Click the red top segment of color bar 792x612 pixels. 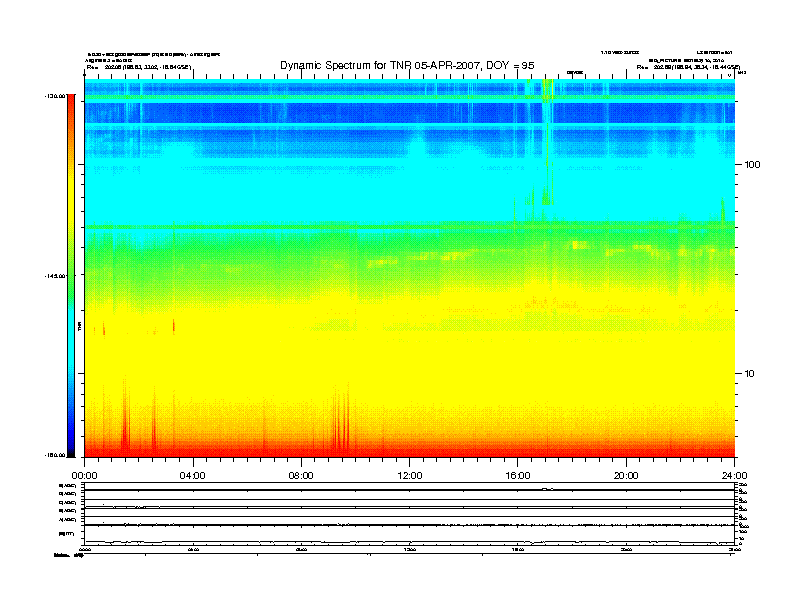pos(71,109)
